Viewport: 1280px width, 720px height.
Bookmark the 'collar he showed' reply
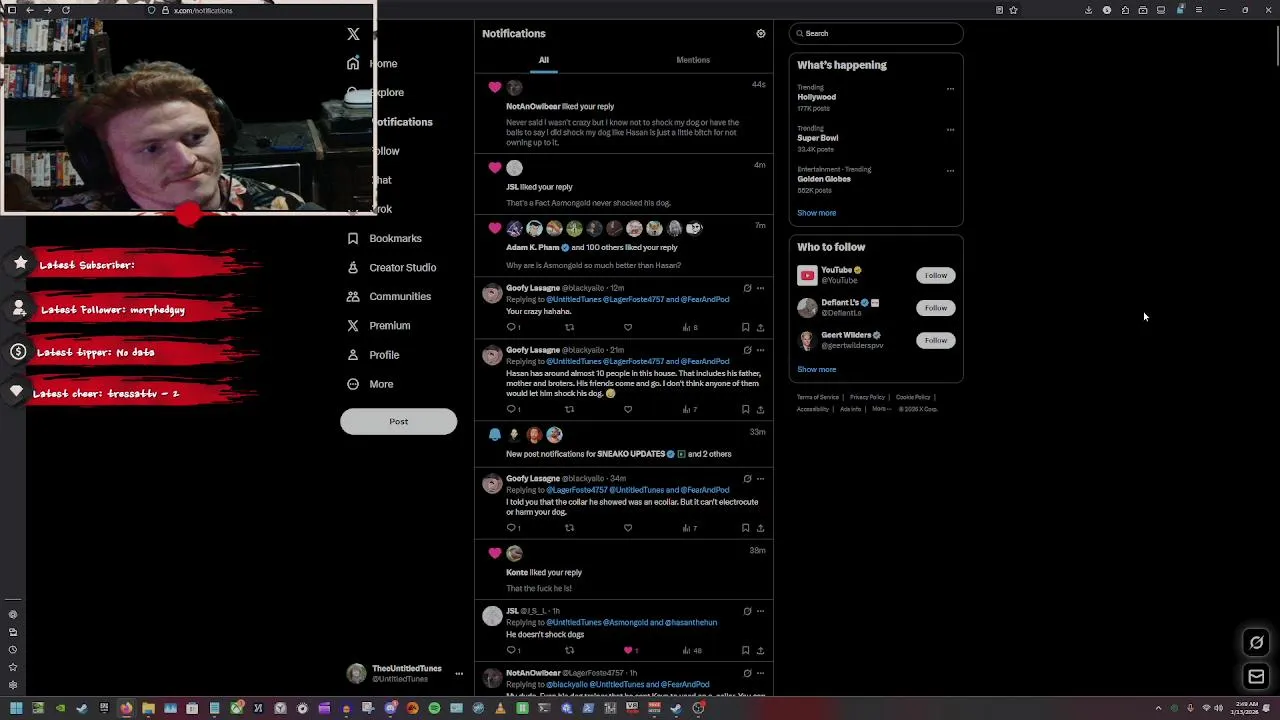[745, 528]
